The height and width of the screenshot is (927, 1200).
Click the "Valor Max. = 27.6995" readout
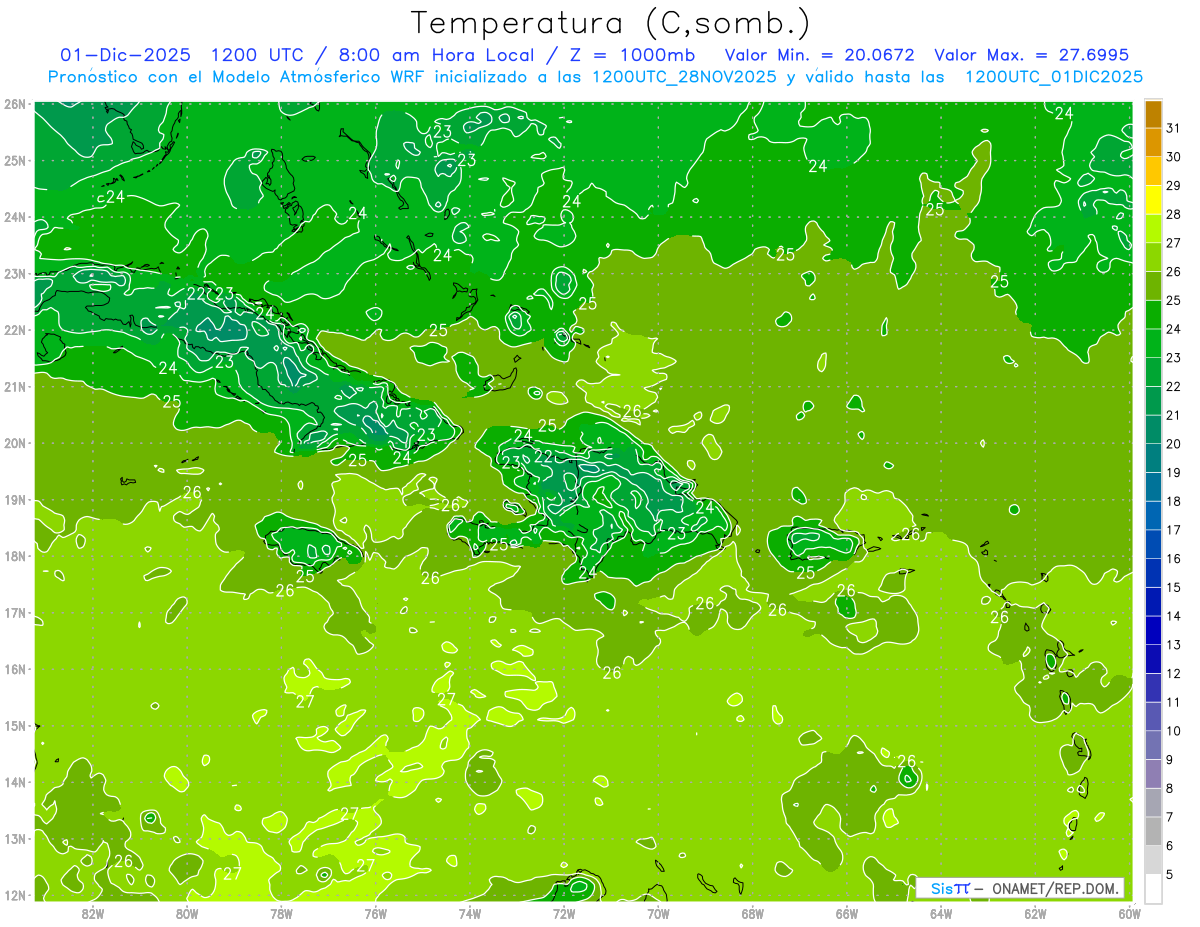point(1031,55)
